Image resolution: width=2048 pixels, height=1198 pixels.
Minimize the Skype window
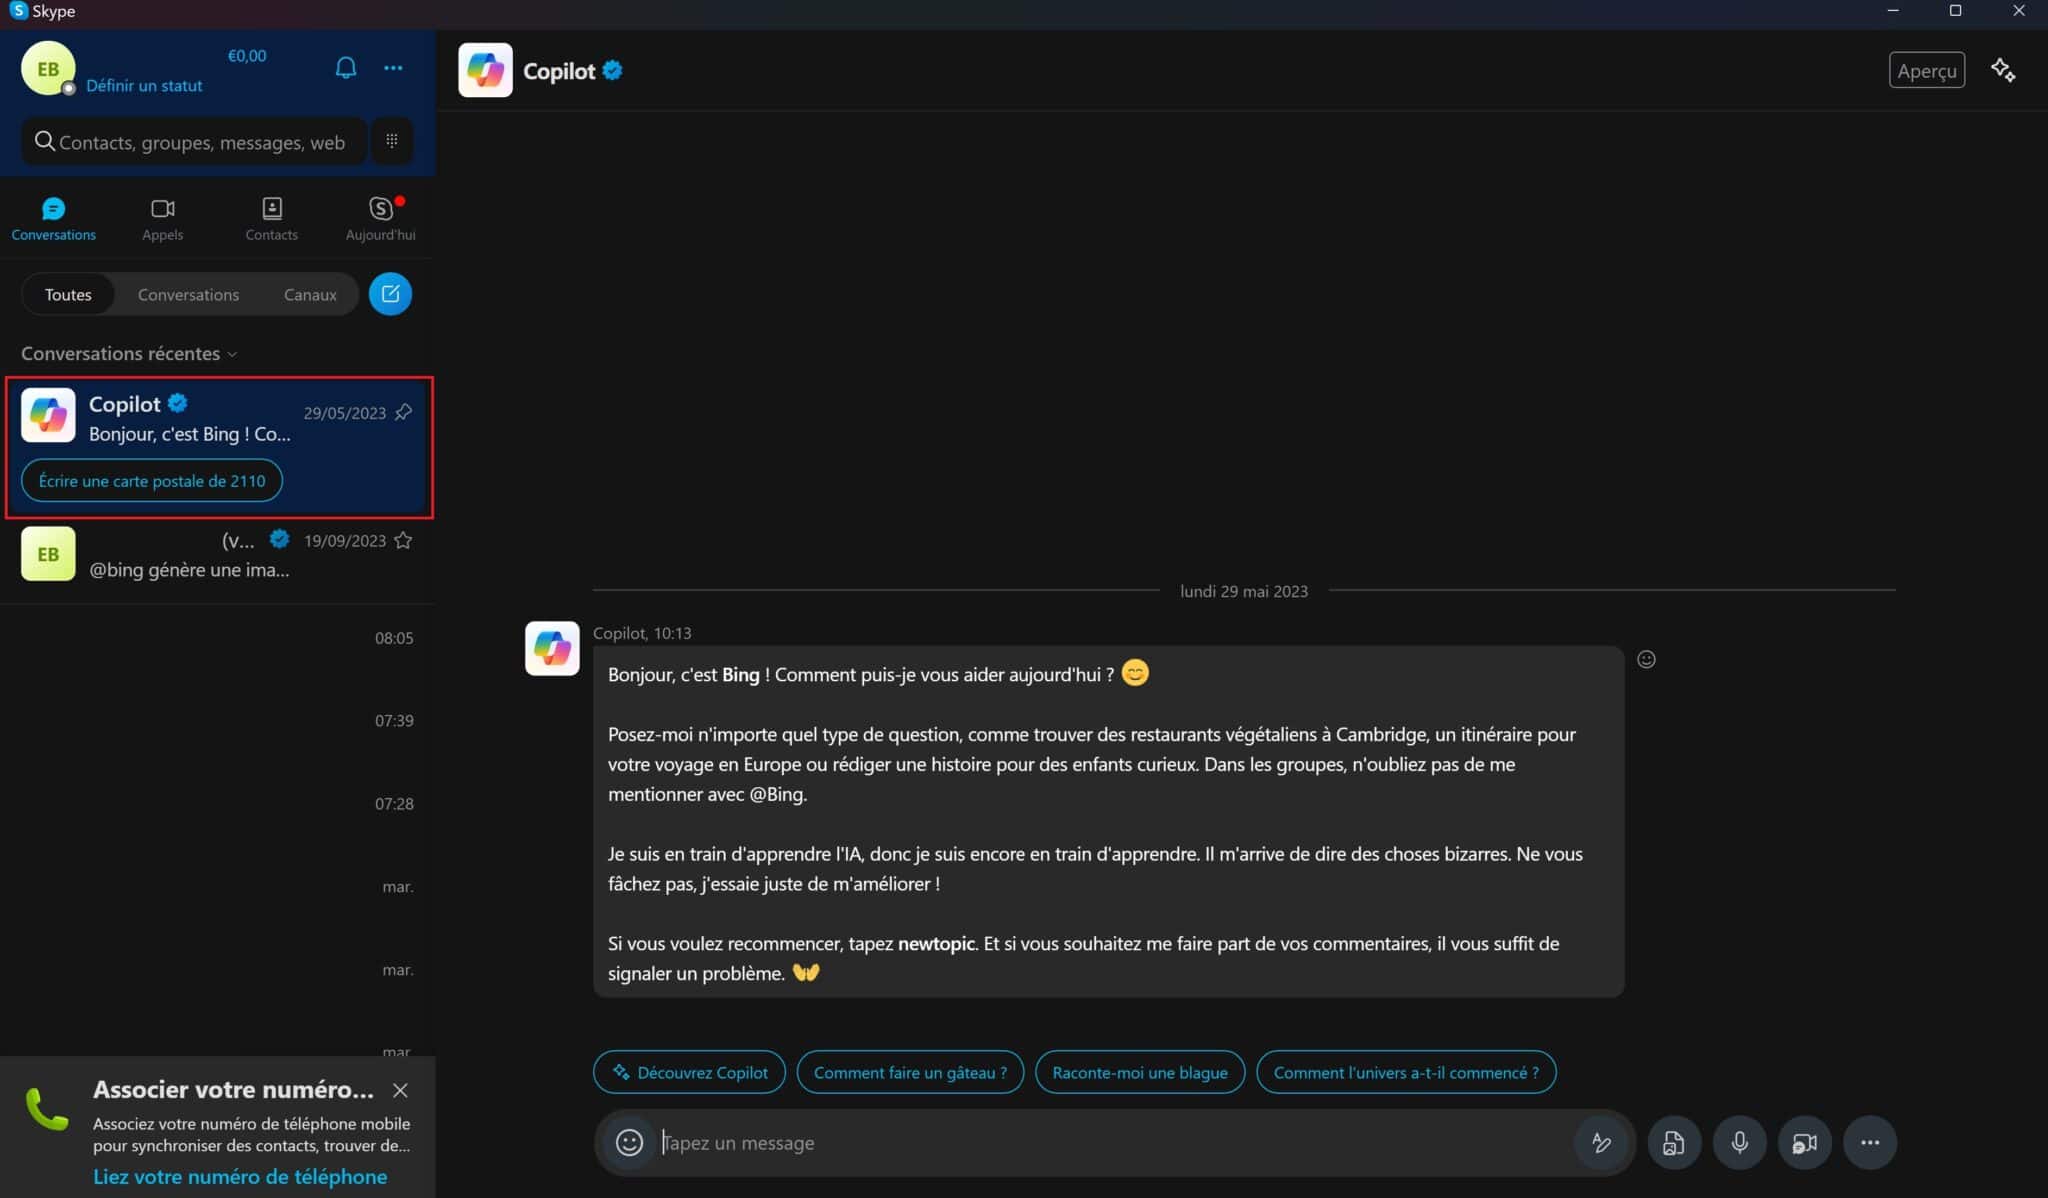pos(1893,10)
